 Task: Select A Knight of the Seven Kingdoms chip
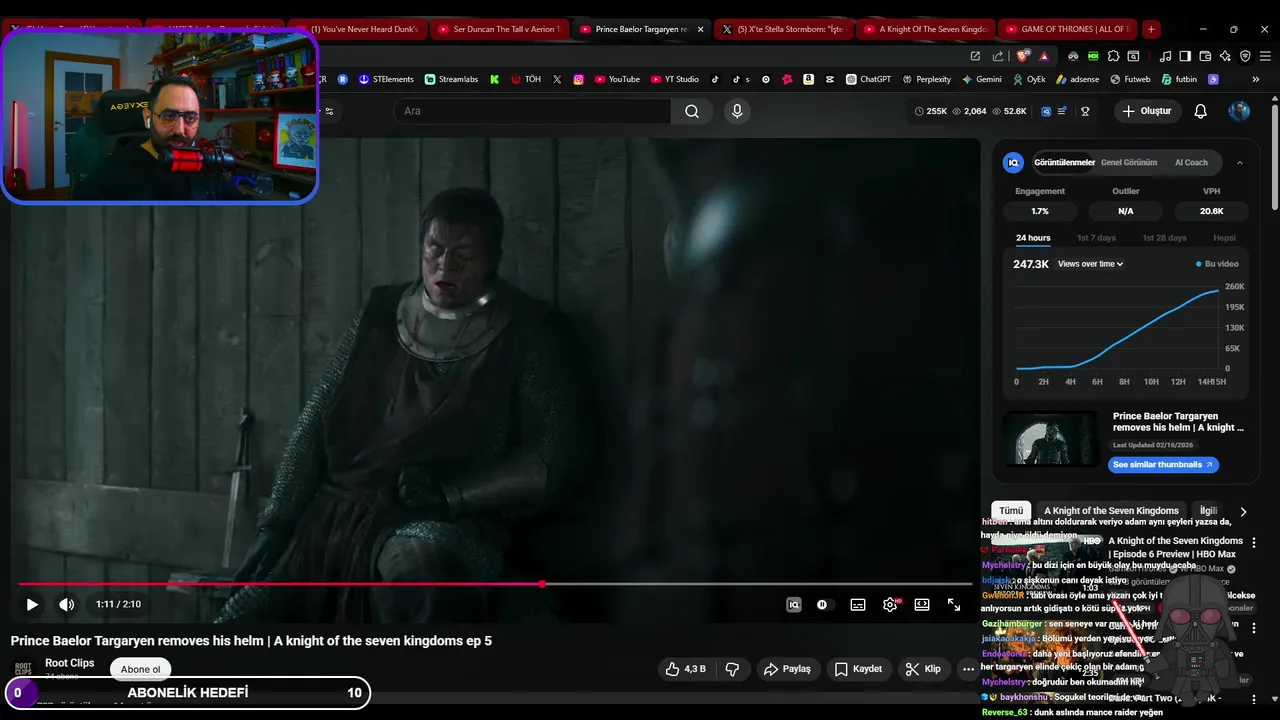point(1111,510)
